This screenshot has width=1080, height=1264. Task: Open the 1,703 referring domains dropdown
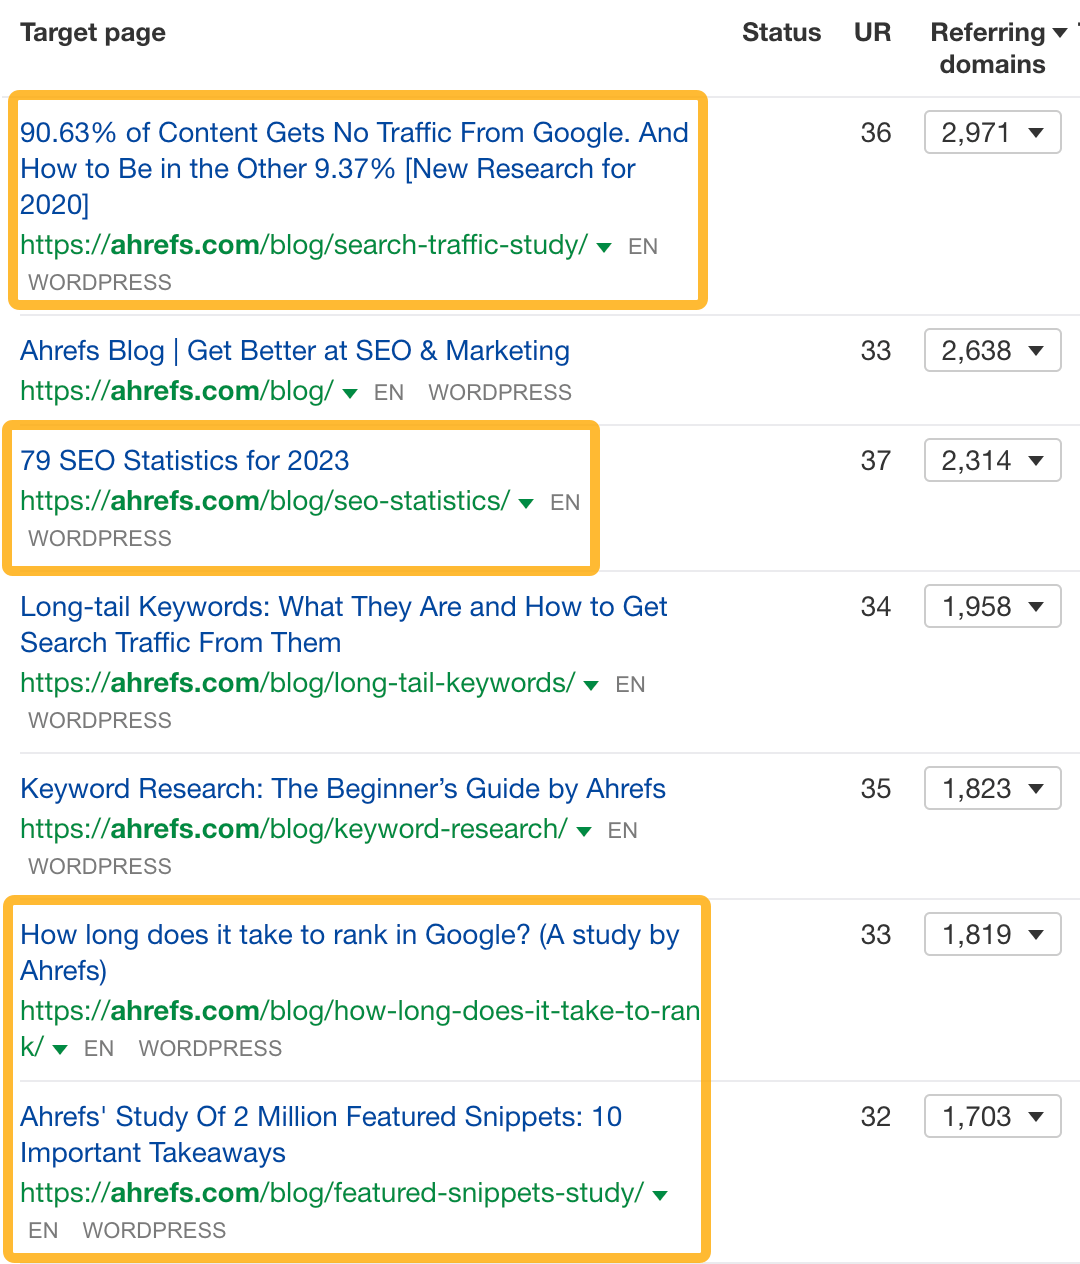992,1116
